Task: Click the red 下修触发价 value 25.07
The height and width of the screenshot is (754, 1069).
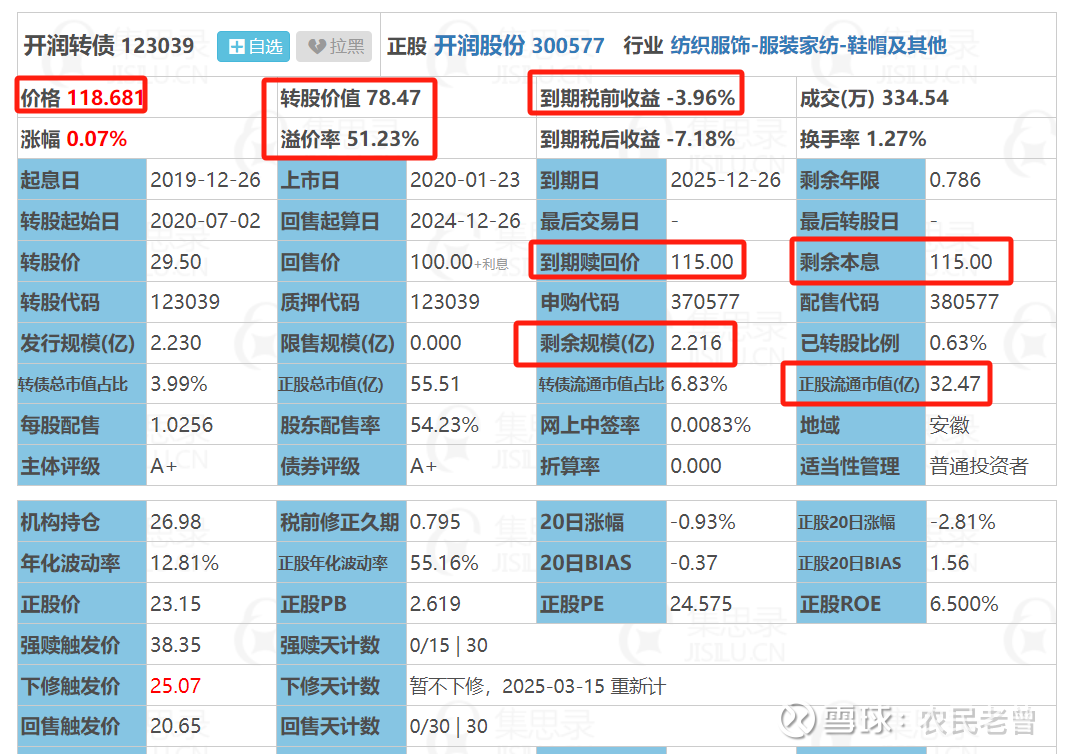Action: coord(175,685)
